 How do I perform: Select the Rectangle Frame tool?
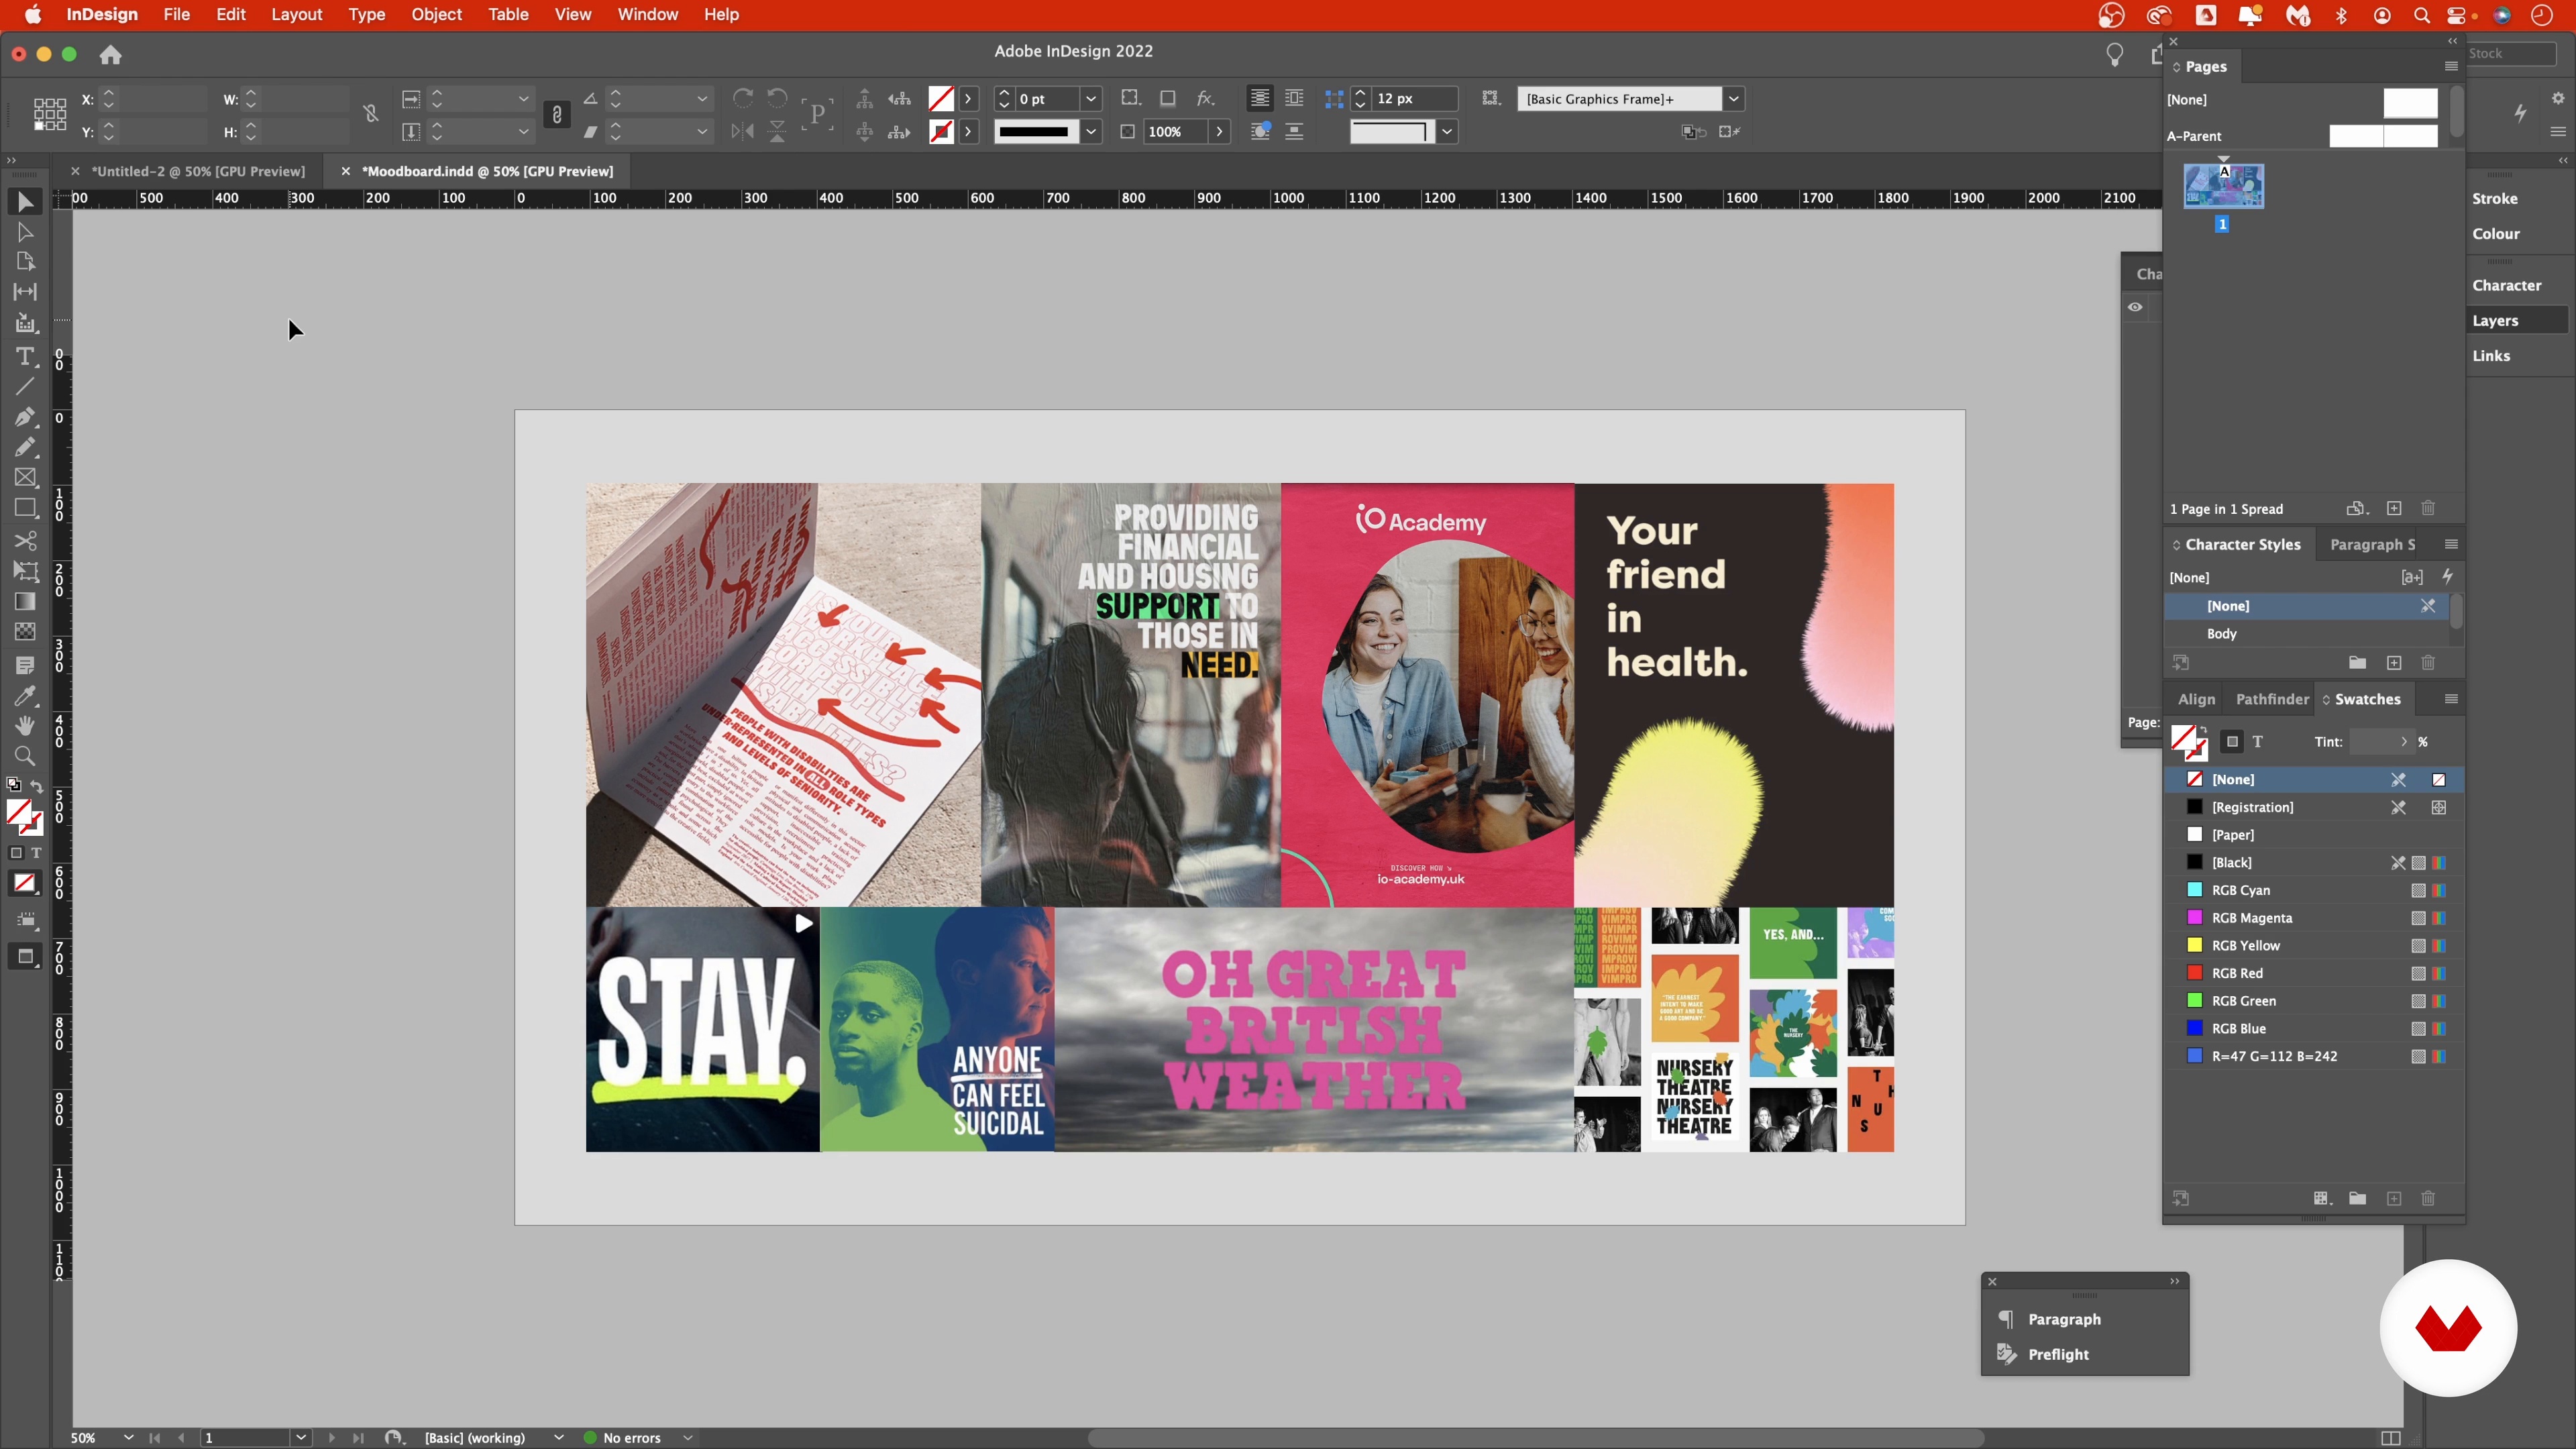tap(25, 477)
